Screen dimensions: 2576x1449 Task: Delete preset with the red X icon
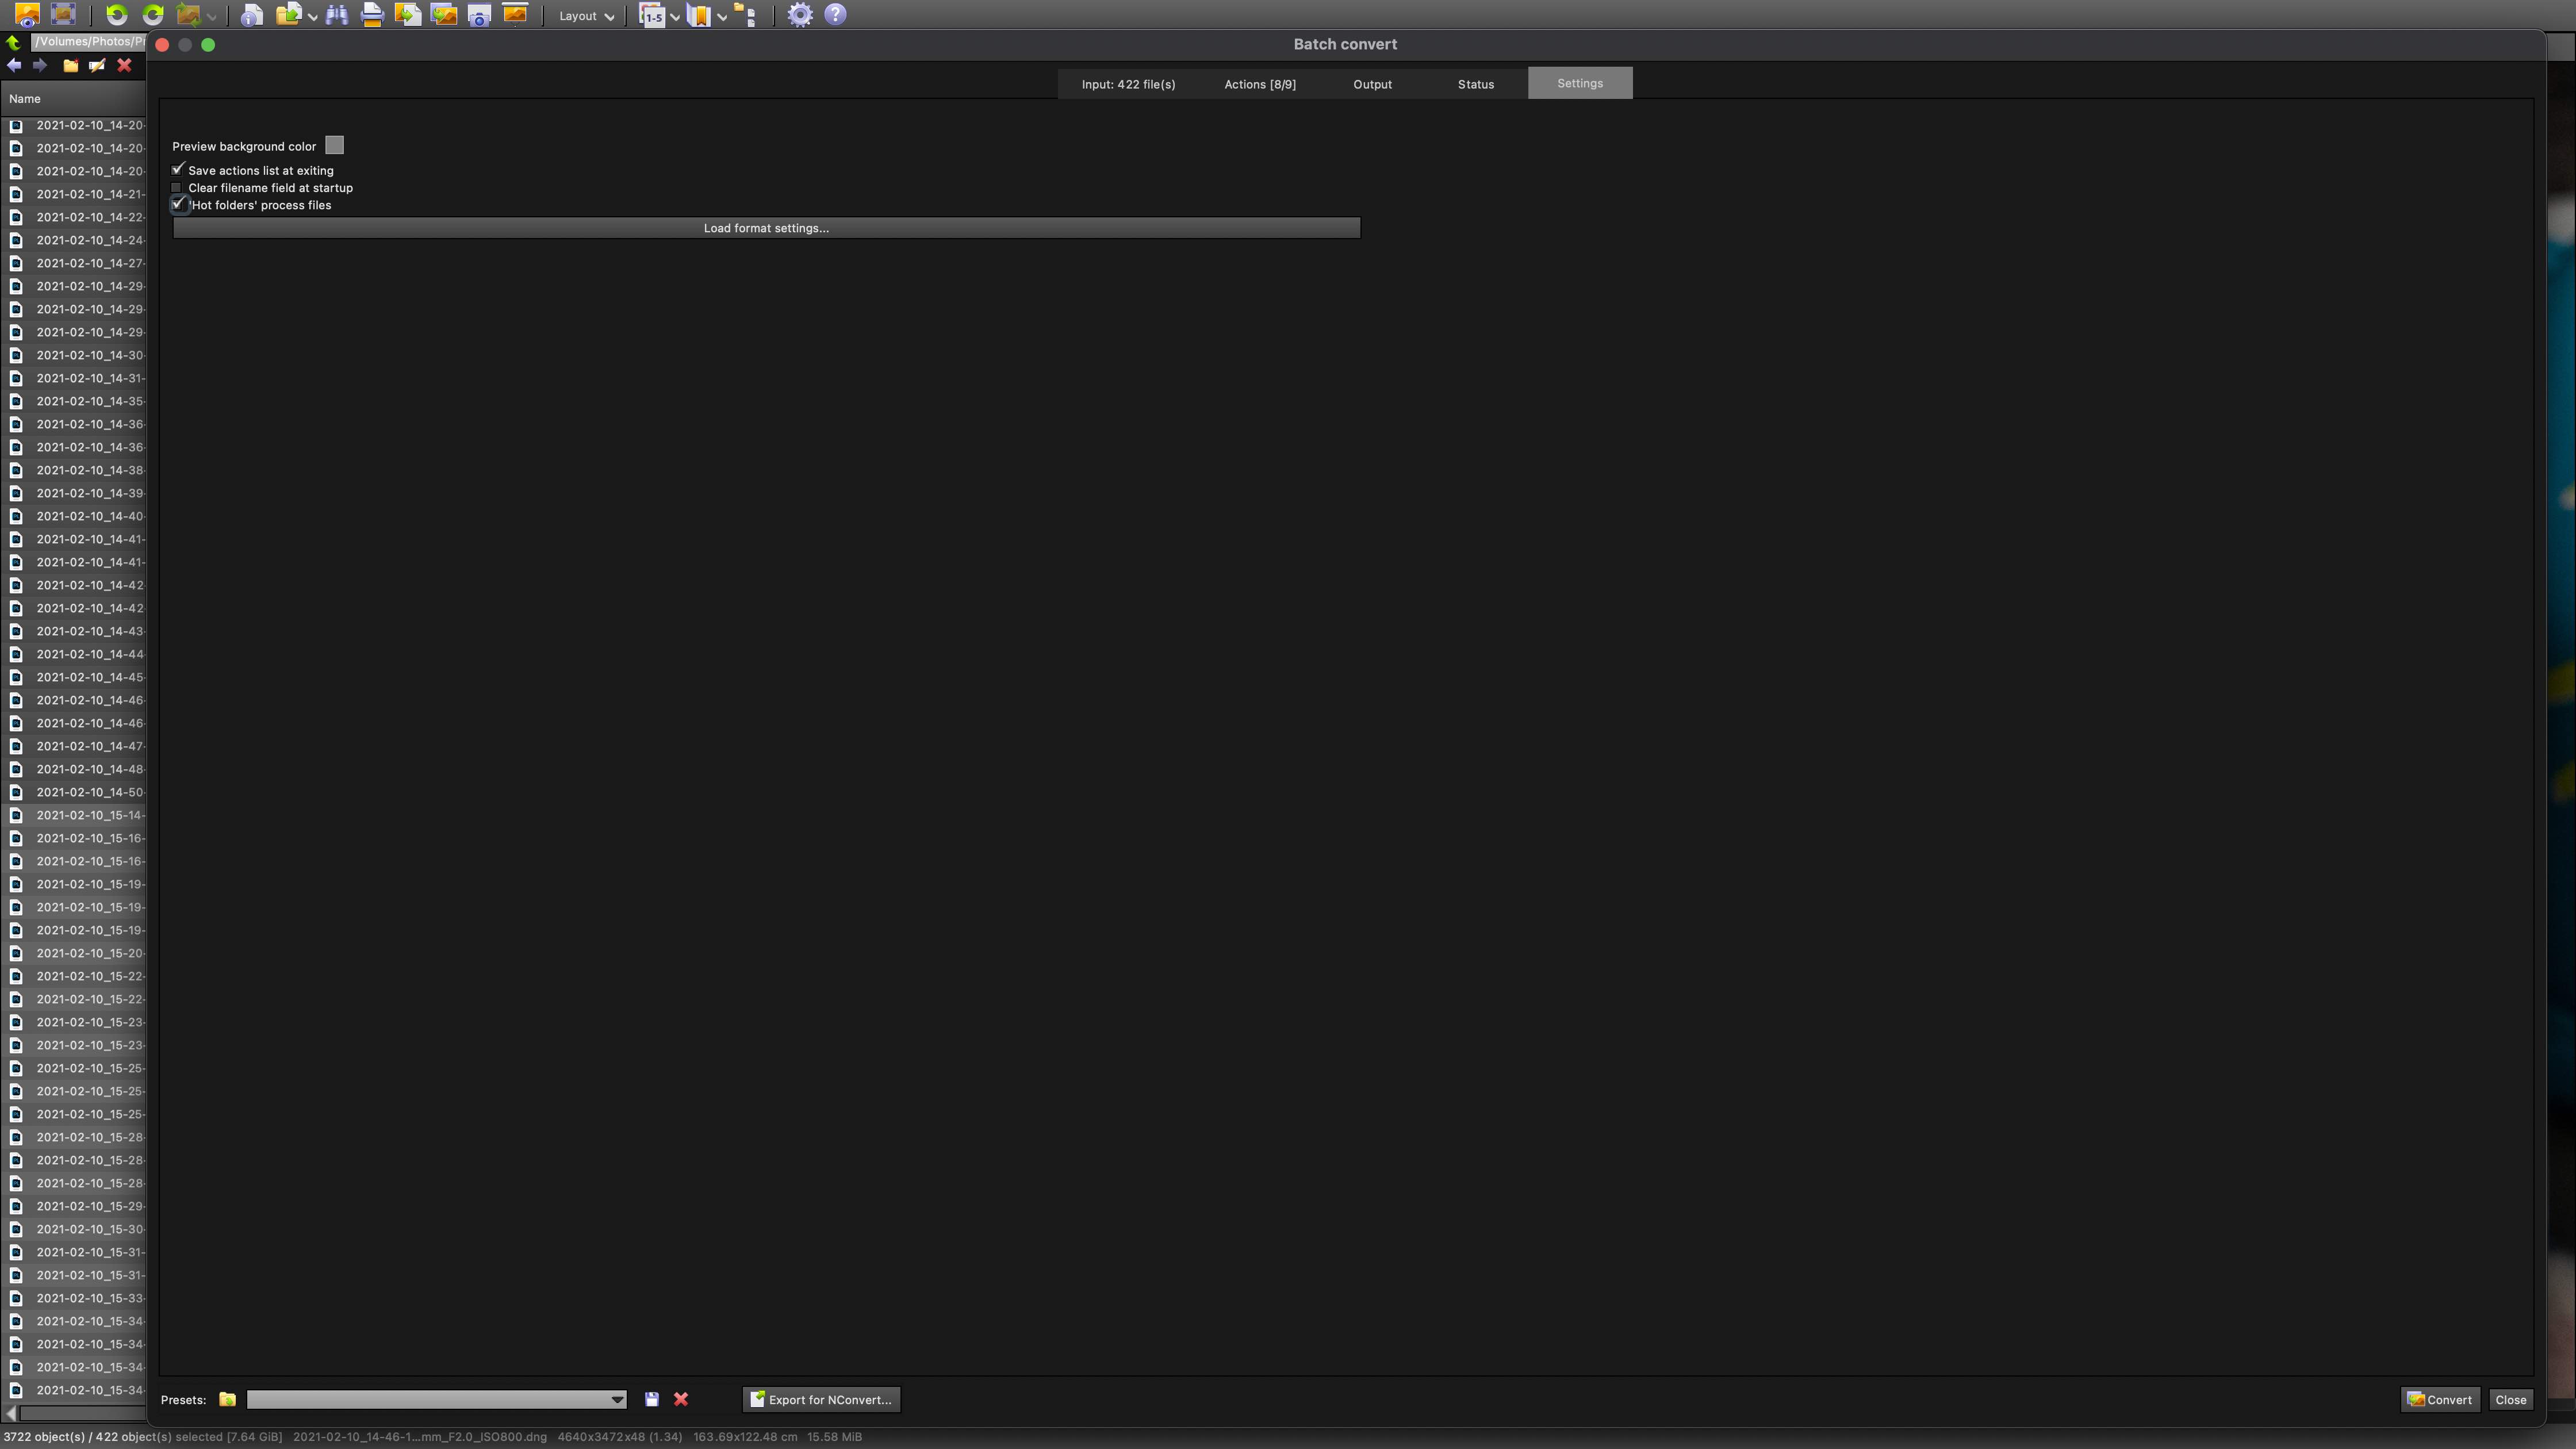[x=681, y=1399]
